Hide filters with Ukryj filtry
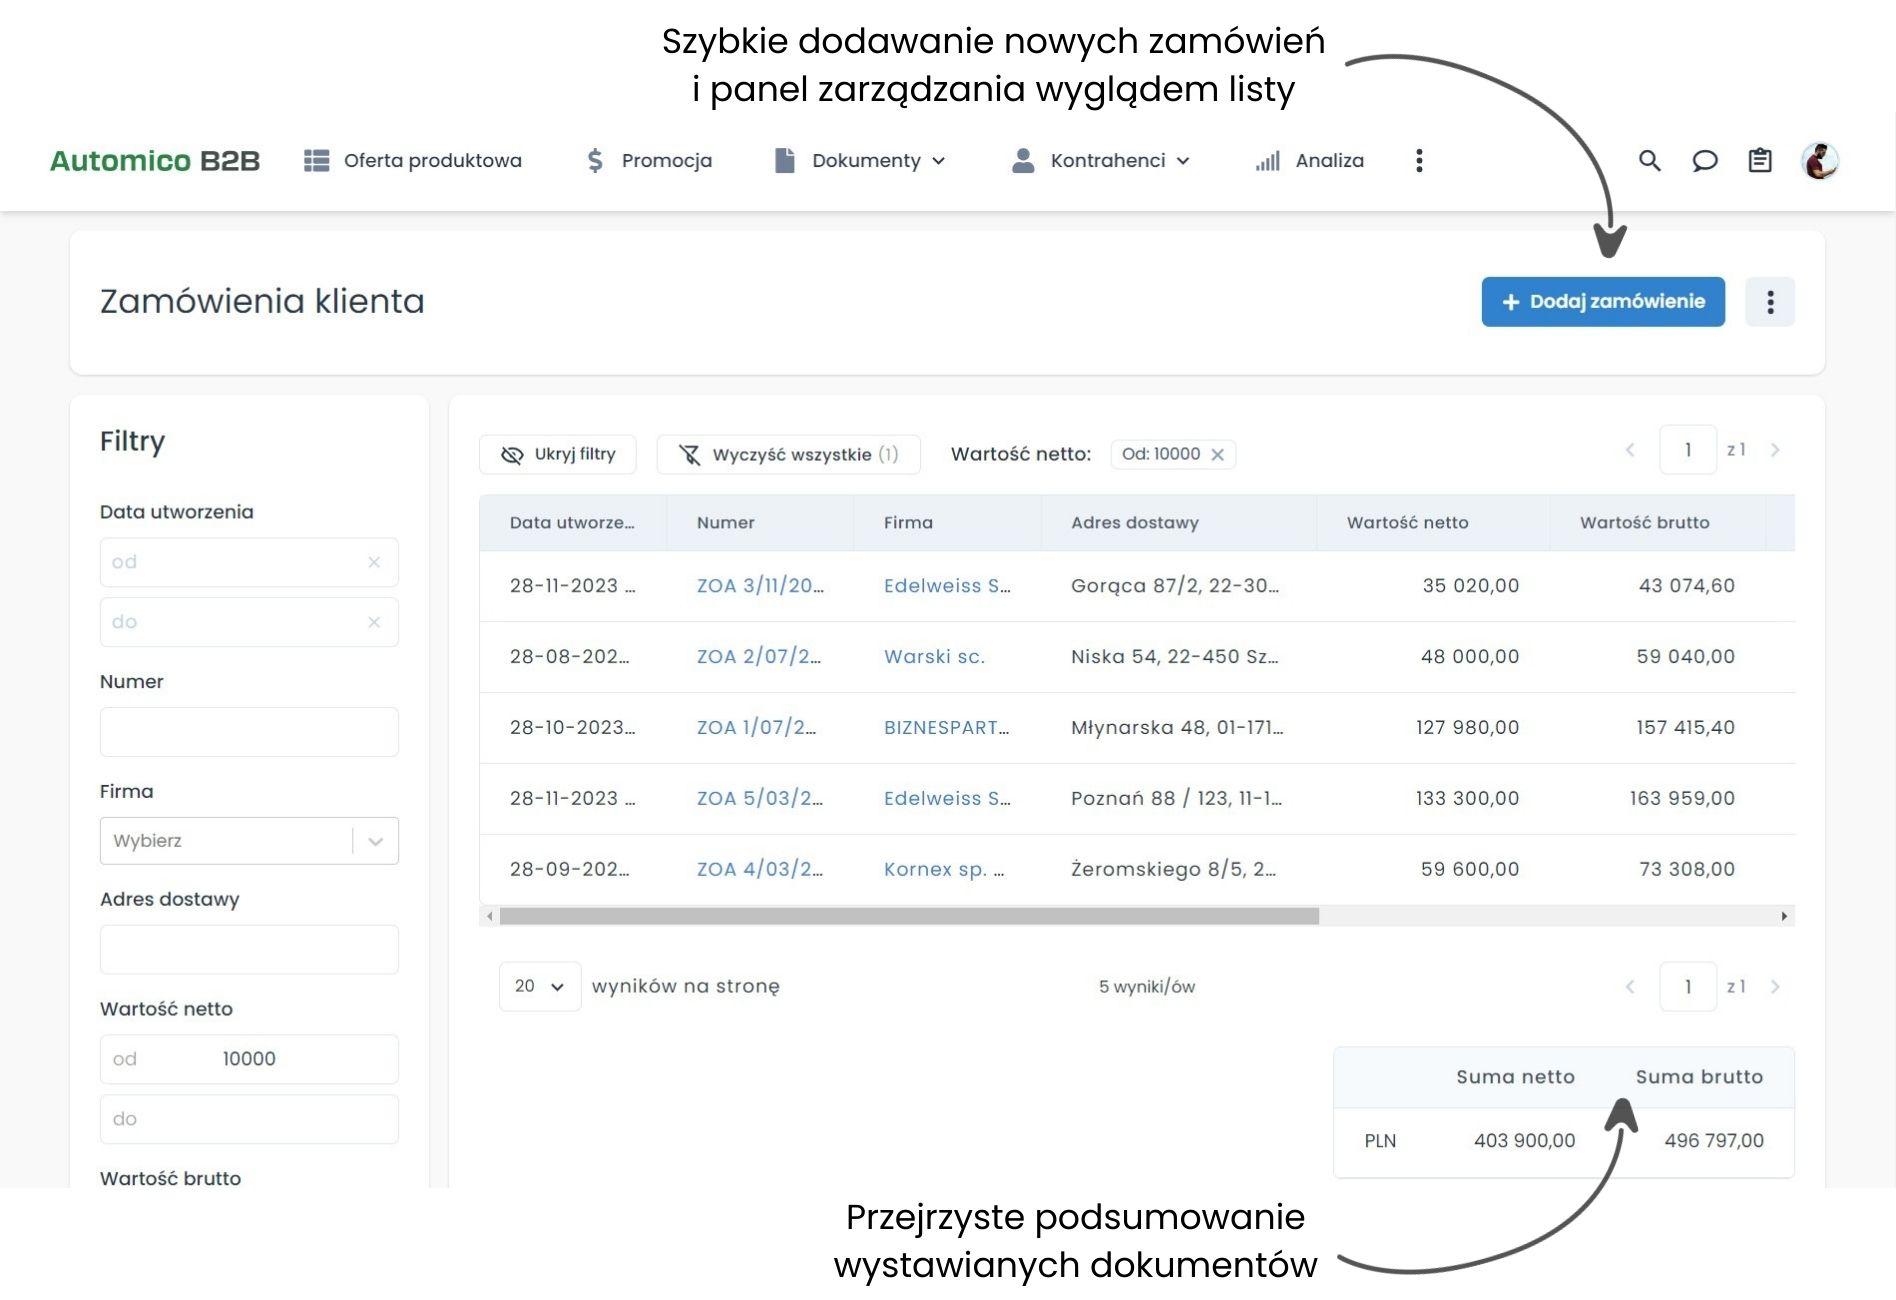The width and height of the screenshot is (1896, 1300). point(558,455)
